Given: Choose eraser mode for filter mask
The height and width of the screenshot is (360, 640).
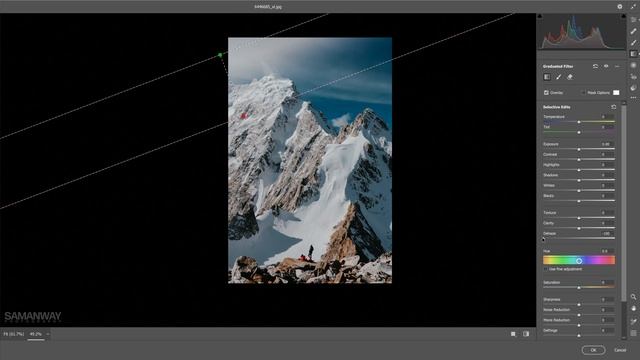Looking at the screenshot, I should pos(570,77).
